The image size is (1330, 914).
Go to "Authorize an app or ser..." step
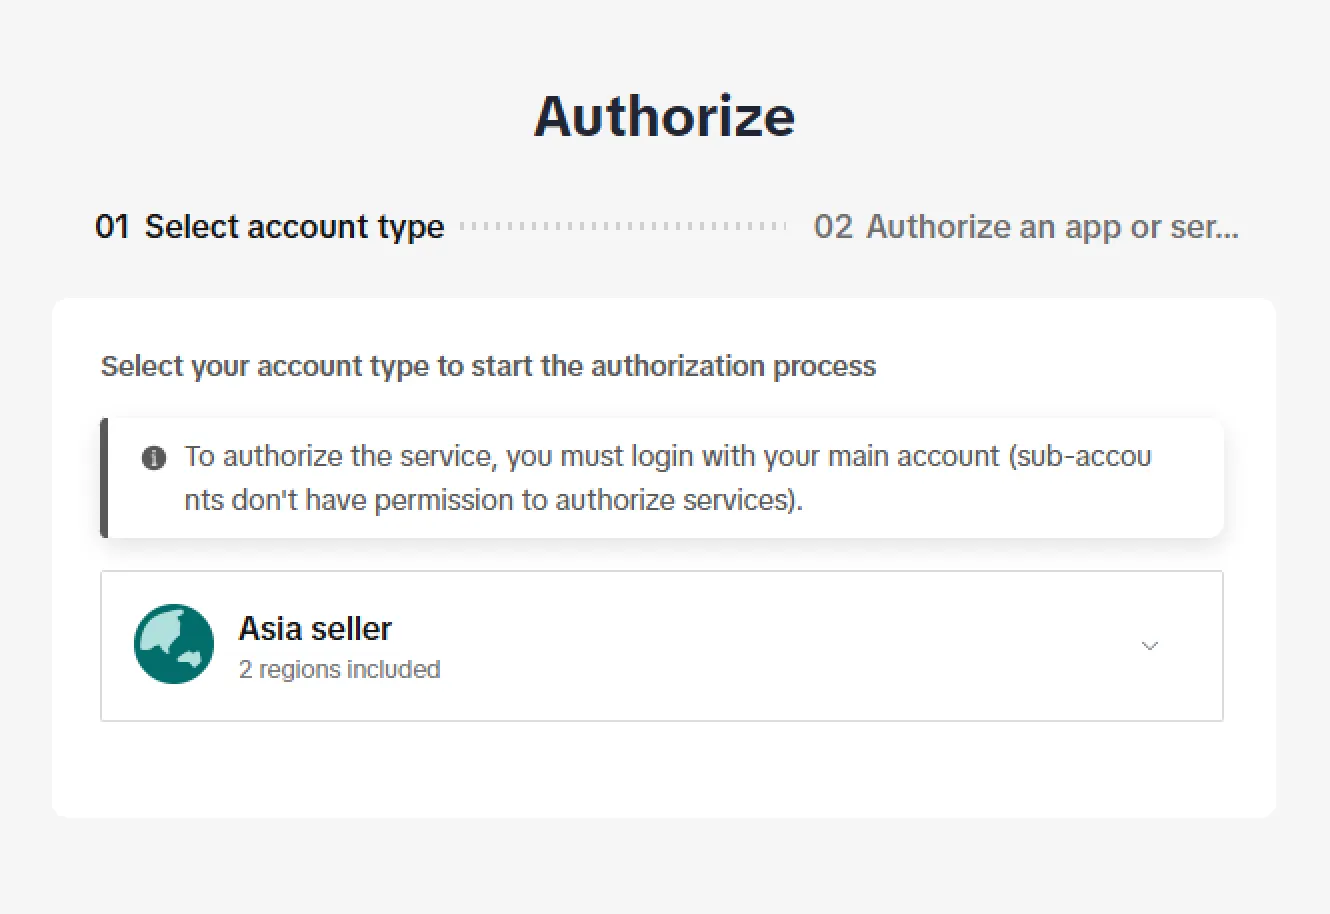(1052, 227)
